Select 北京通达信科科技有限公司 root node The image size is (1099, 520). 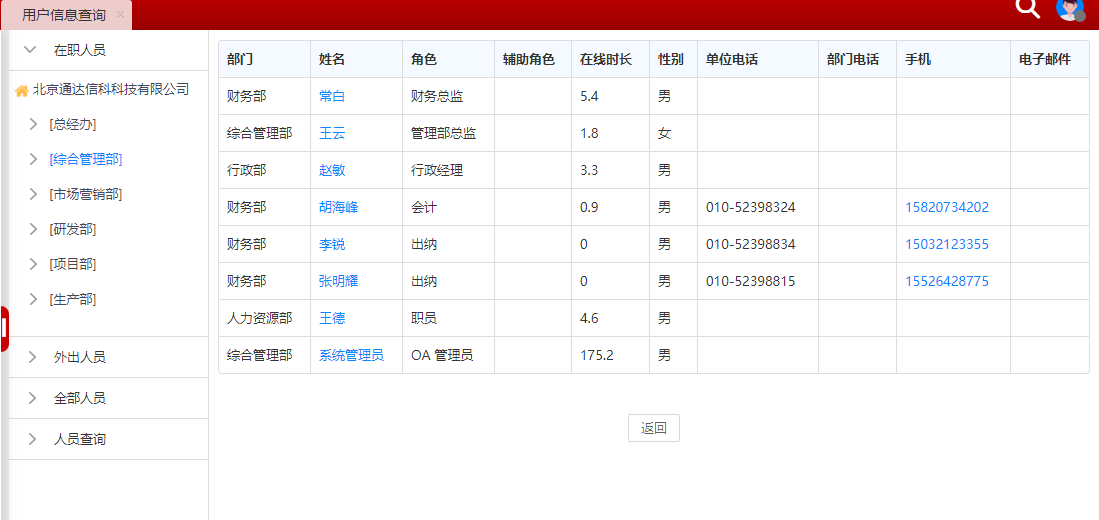tap(111, 90)
